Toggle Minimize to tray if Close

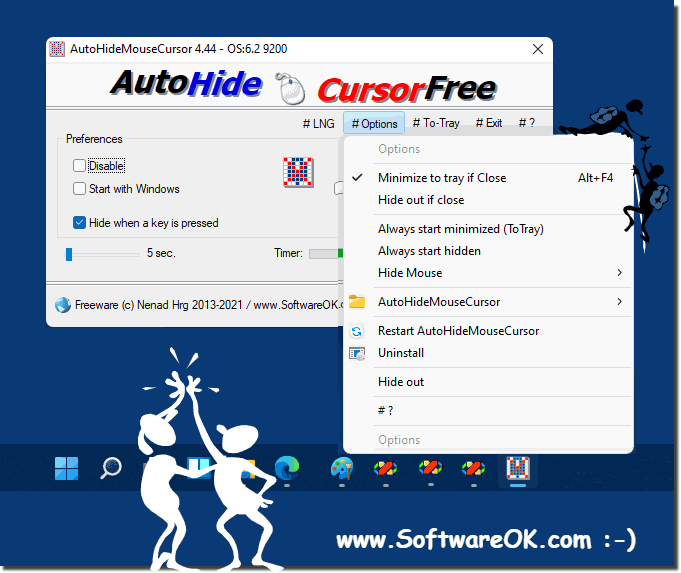pyautogui.click(x=488, y=178)
